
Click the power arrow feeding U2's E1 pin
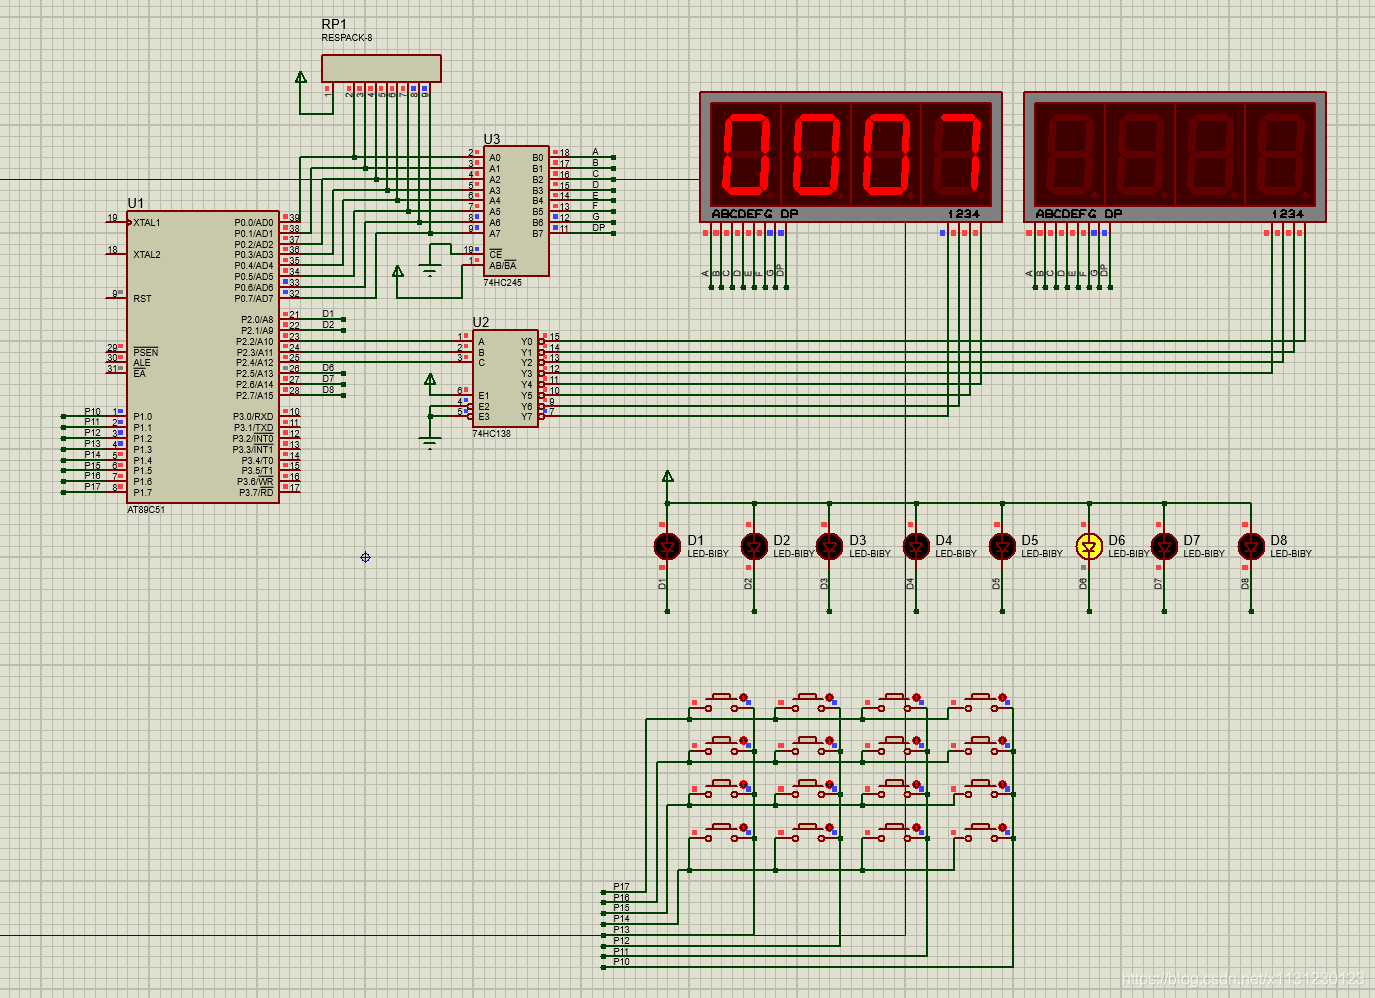tap(430, 380)
